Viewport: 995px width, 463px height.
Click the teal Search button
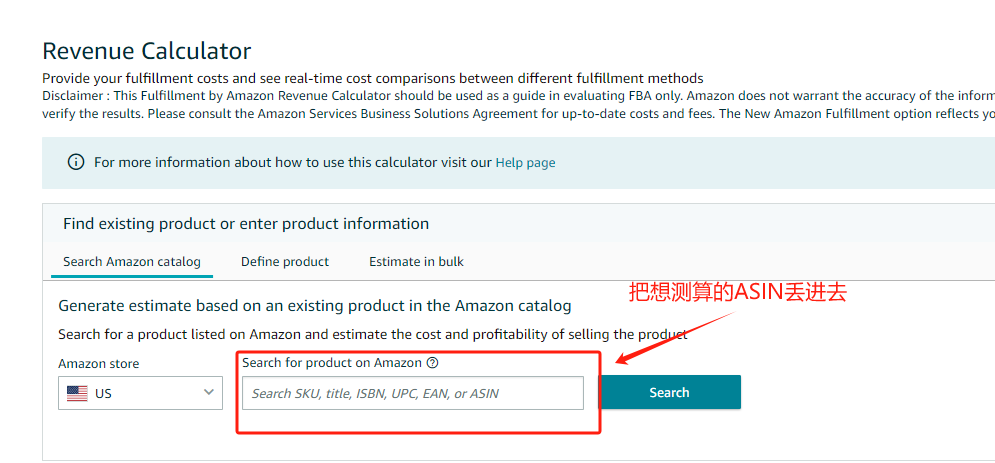click(x=669, y=392)
